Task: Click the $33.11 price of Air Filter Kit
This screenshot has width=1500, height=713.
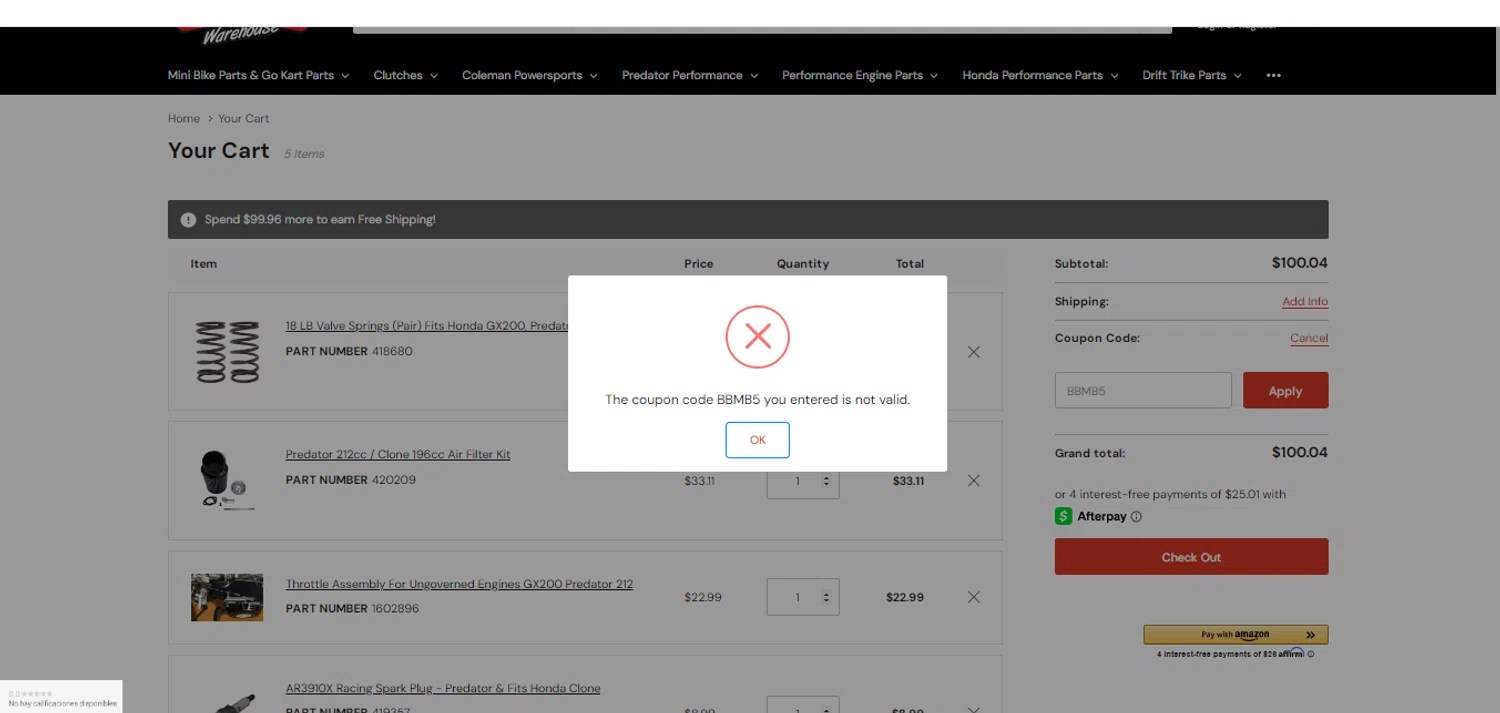Action: pos(700,481)
